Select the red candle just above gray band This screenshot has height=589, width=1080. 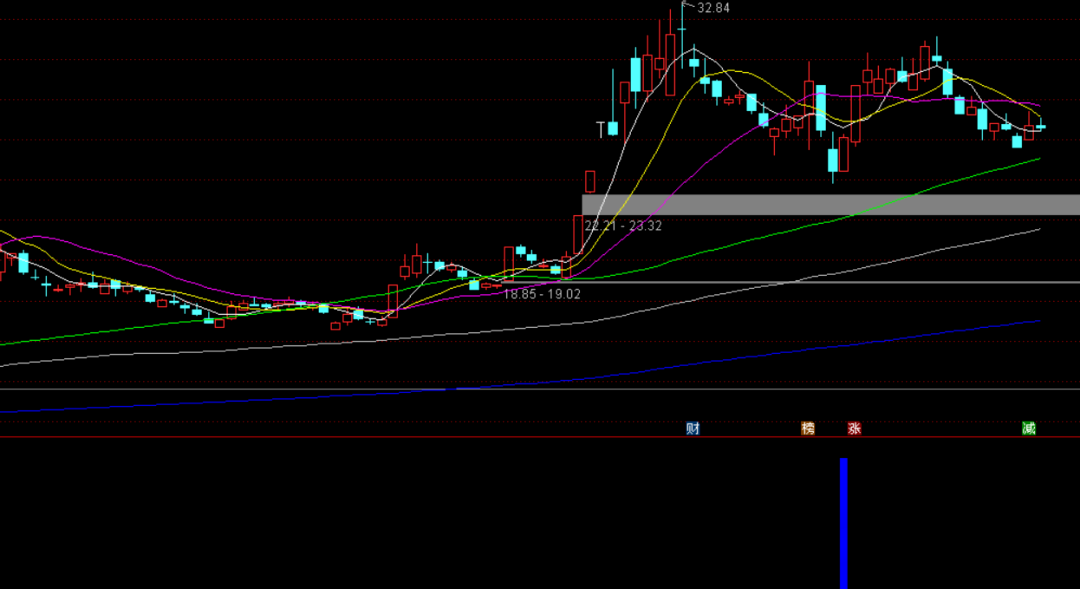coord(590,181)
